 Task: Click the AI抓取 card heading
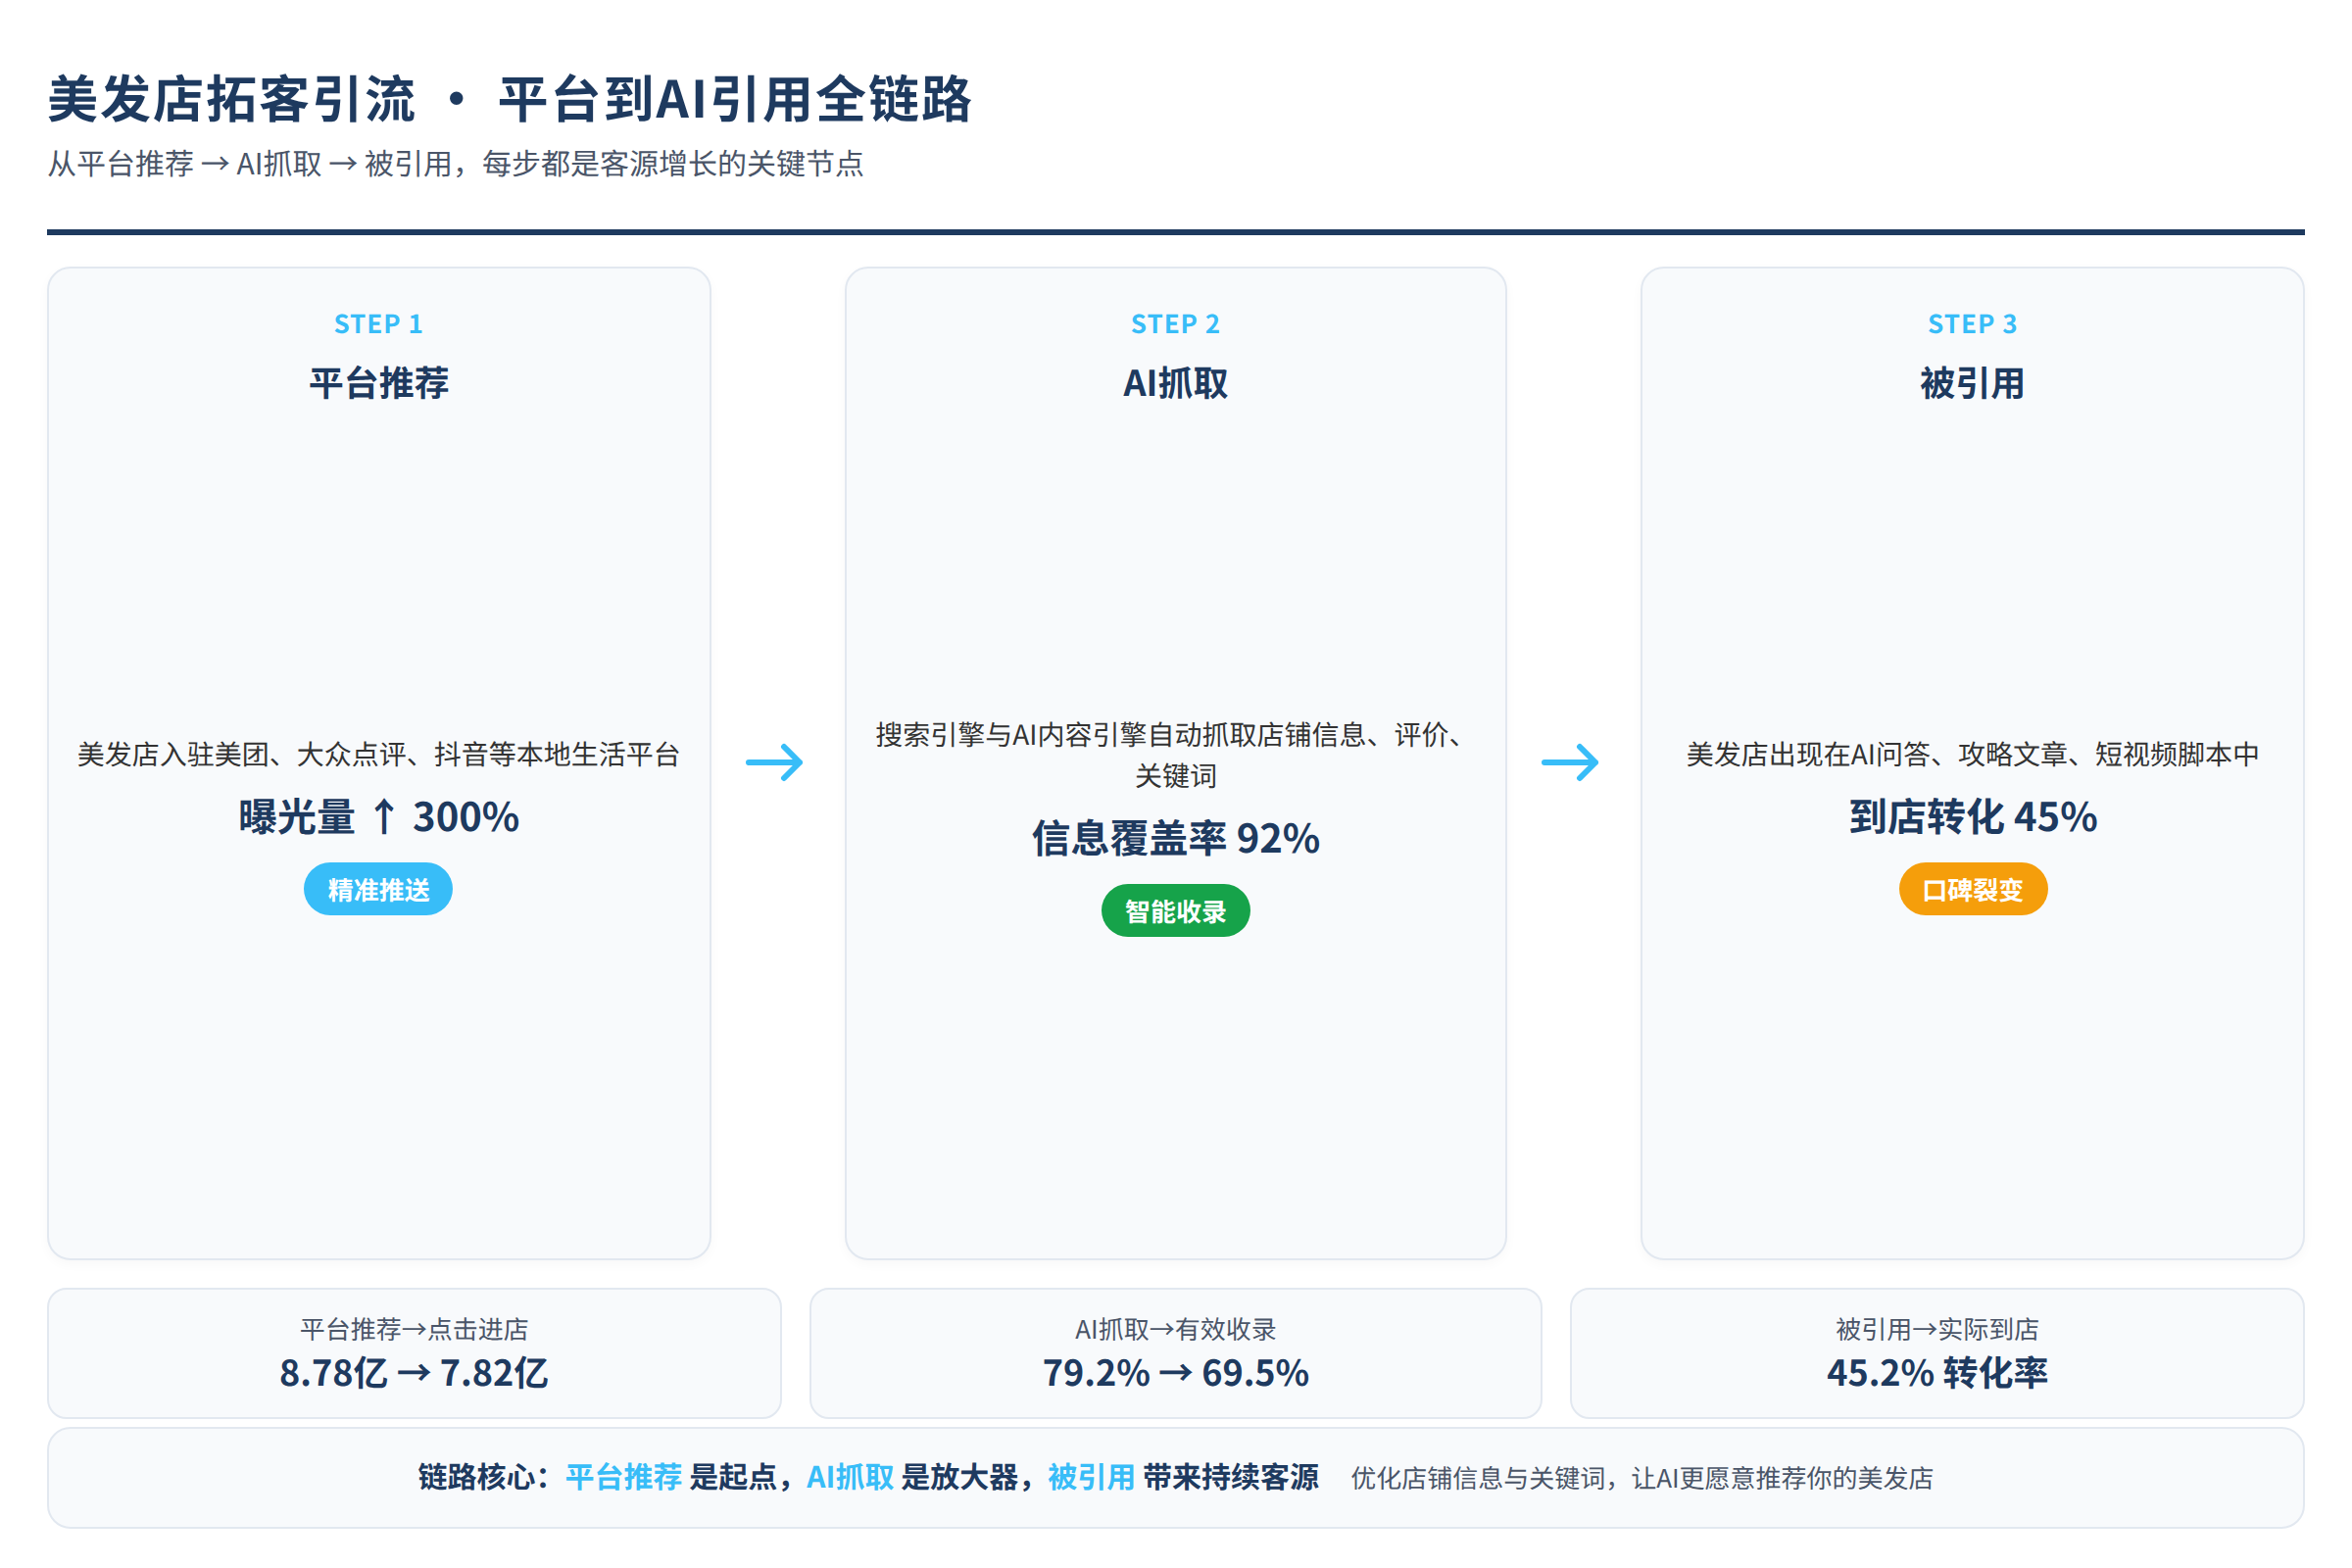click(x=1176, y=383)
